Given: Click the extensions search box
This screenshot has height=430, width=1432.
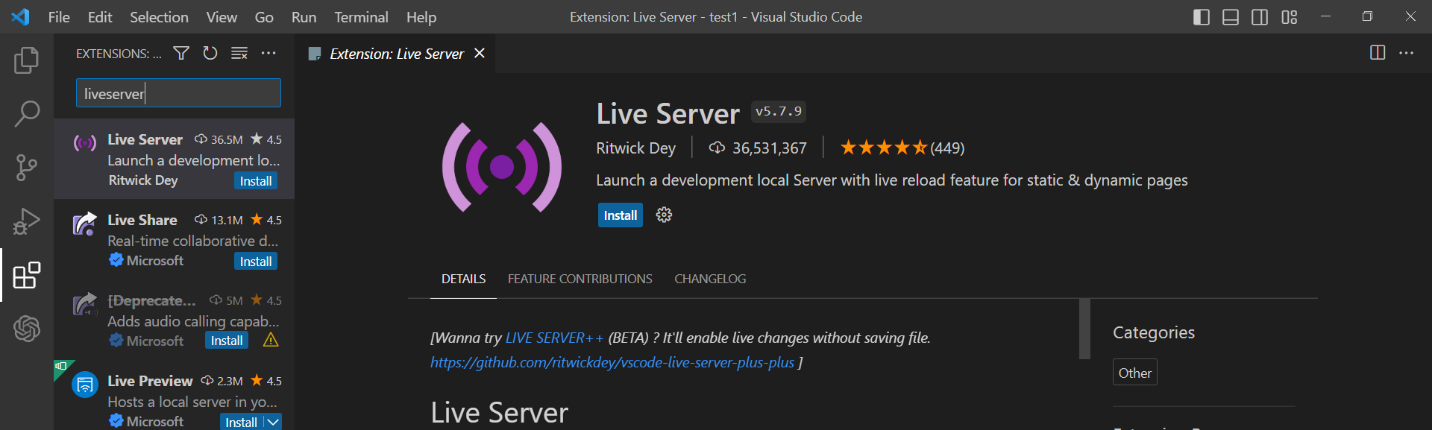Looking at the screenshot, I should pos(179,93).
